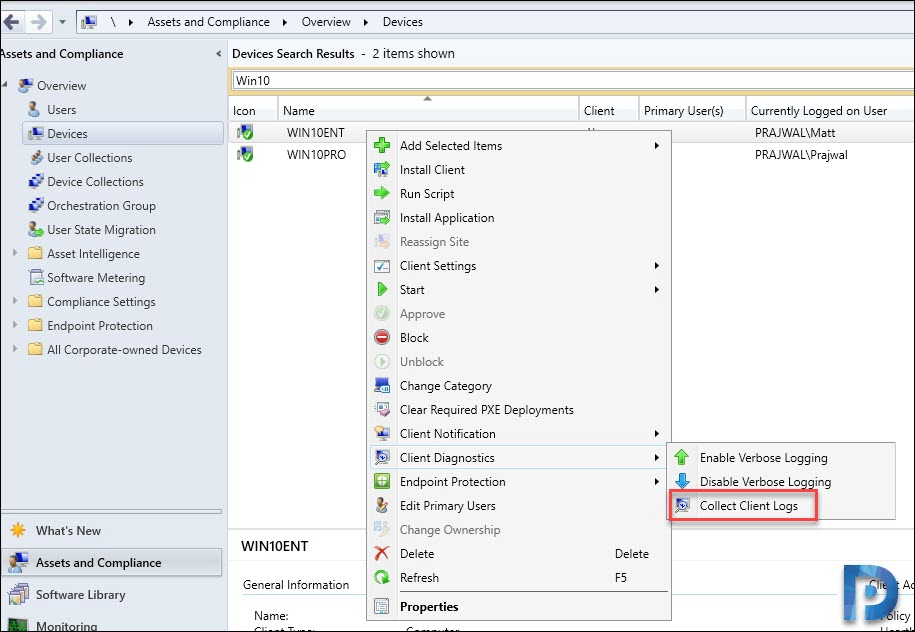Collapse the Overview tree node
915x632 pixels.
pos(5,85)
